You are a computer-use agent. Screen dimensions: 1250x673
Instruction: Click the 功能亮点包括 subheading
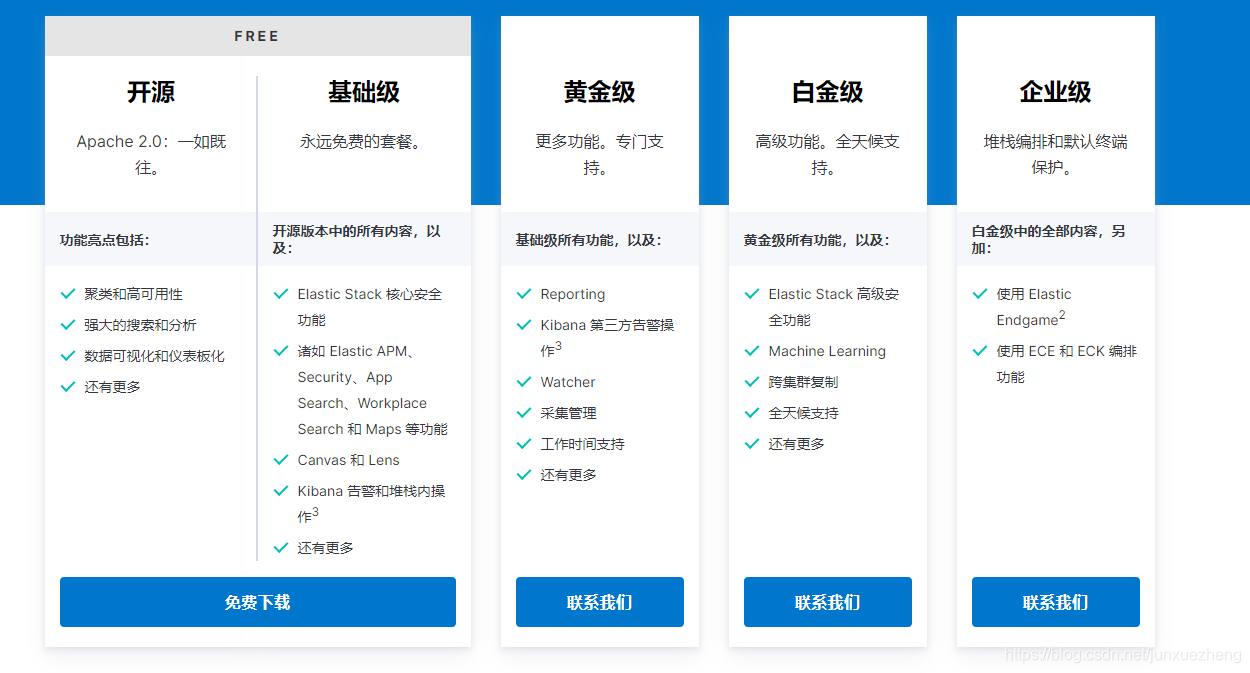(x=105, y=240)
